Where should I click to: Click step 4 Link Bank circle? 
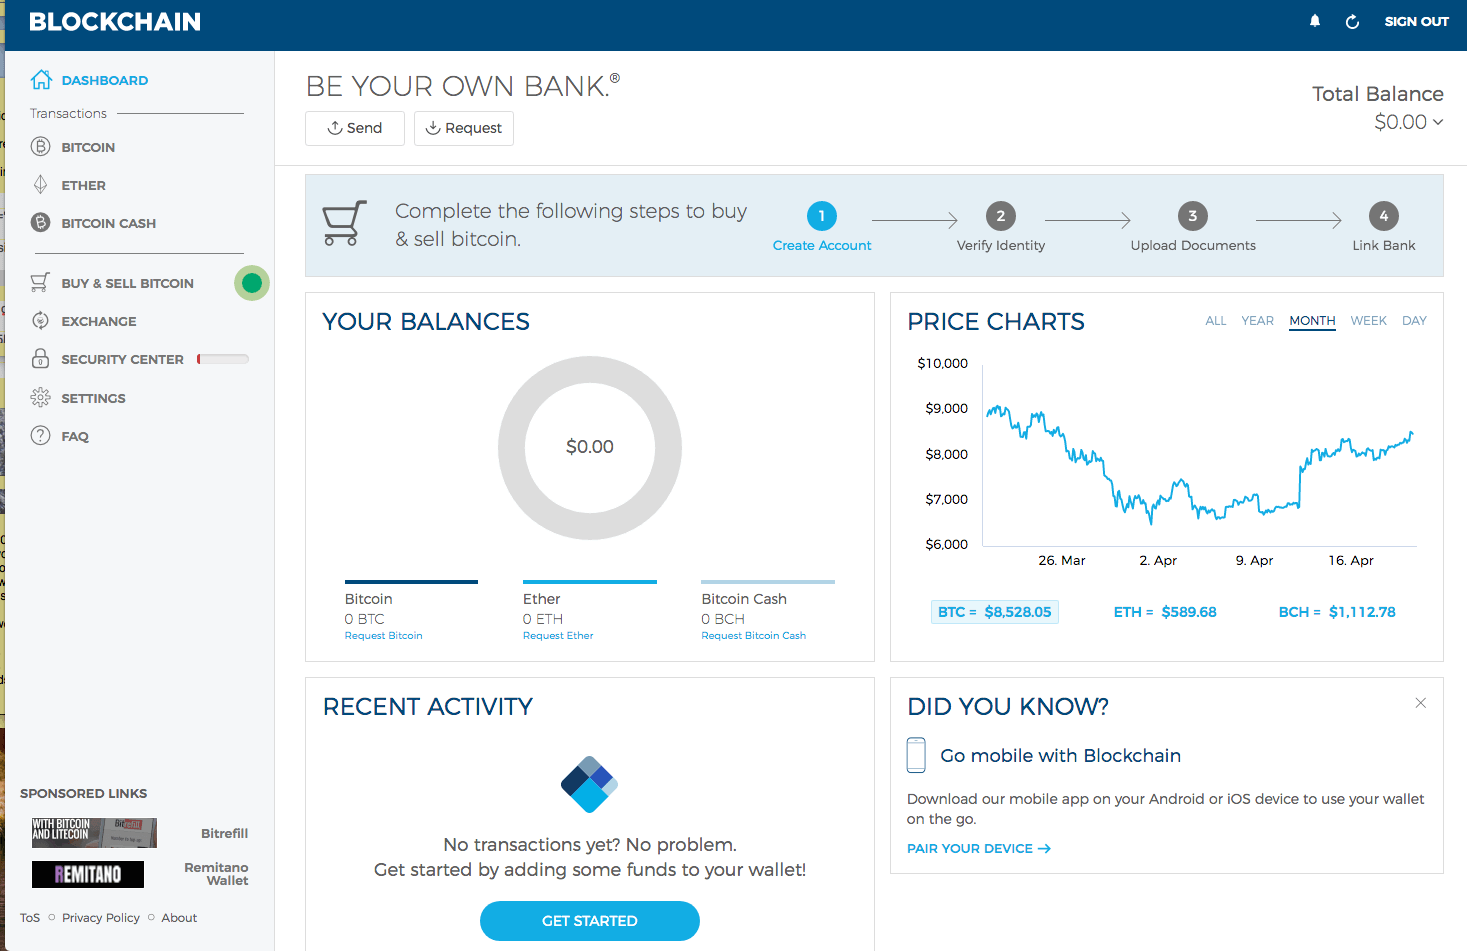pos(1384,216)
